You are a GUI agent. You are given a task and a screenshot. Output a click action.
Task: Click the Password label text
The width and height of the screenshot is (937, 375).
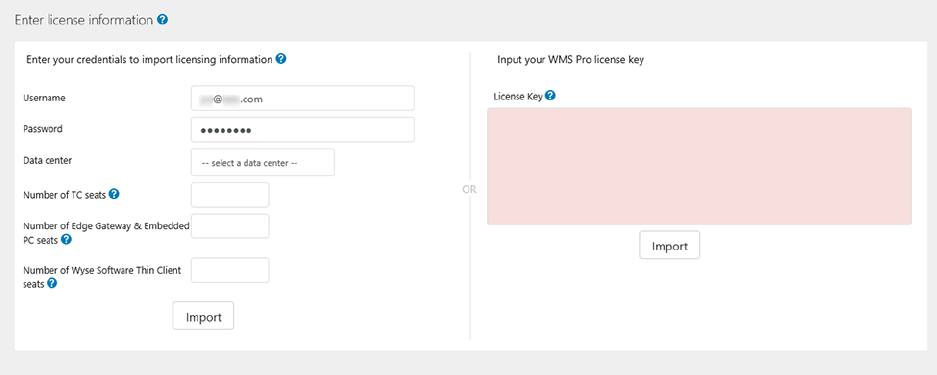[x=42, y=129]
